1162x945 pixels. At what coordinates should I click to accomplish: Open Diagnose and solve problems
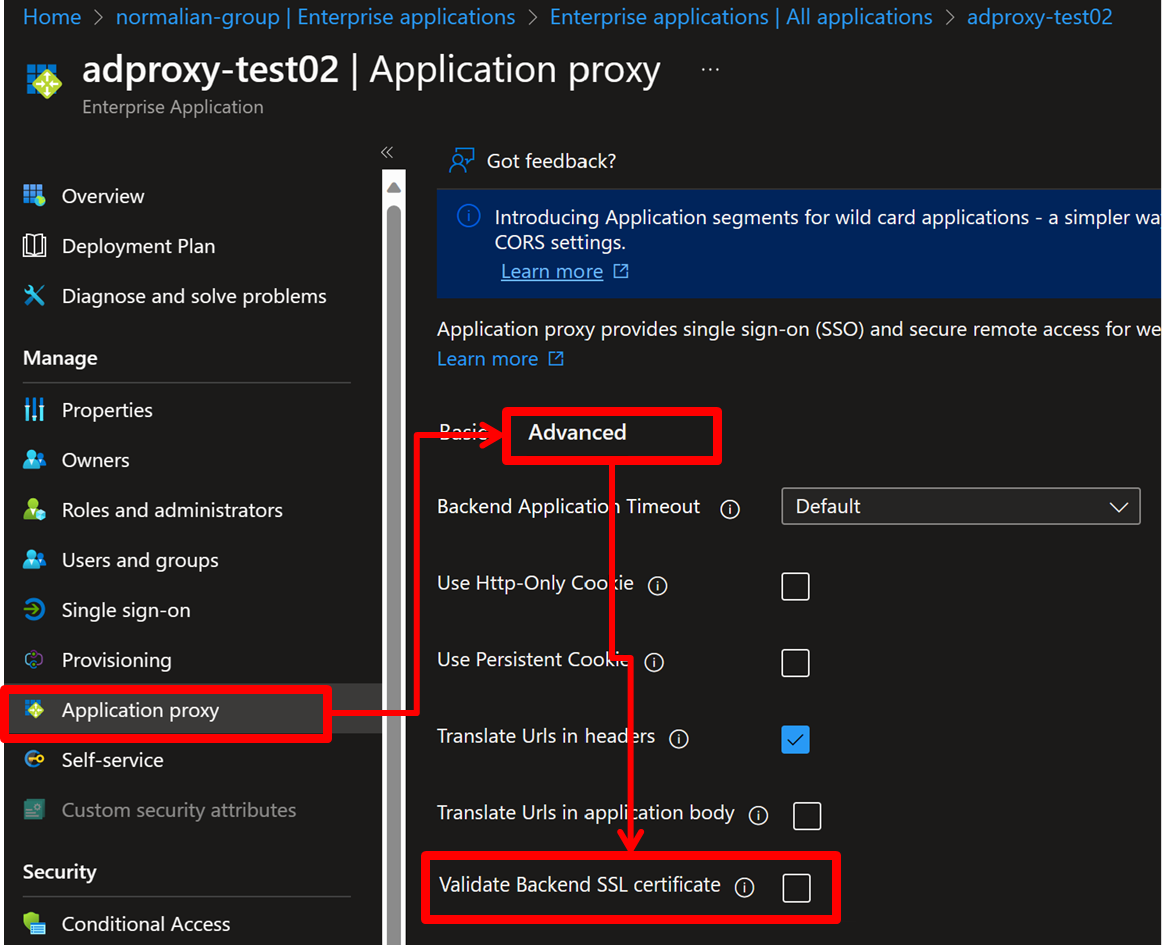pyautogui.click(x=194, y=296)
